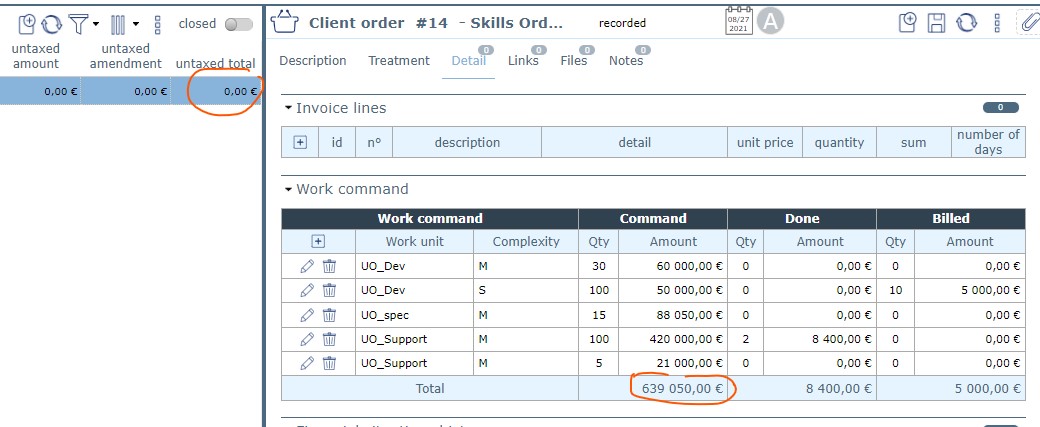
Task: Open extra menu in left list toolbar
Action: tap(157, 24)
